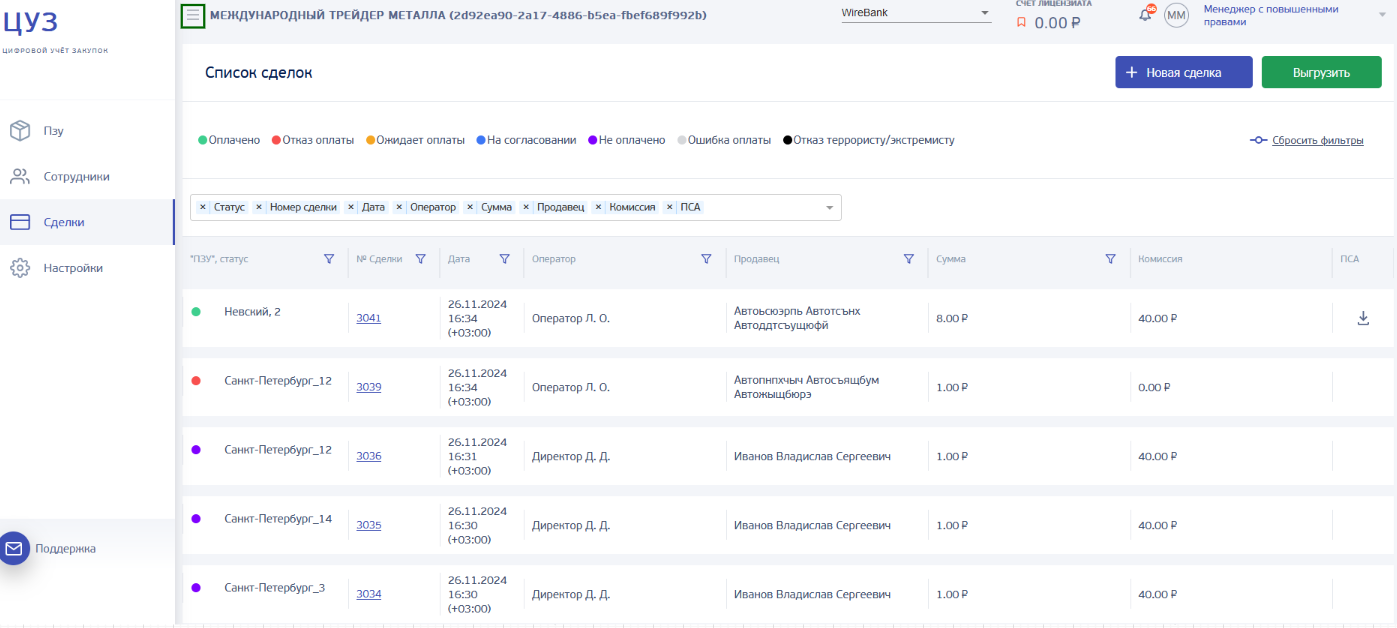This screenshot has width=1397, height=628.
Task: Toggle the Отказ оплаты status filter
Action: 313,140
